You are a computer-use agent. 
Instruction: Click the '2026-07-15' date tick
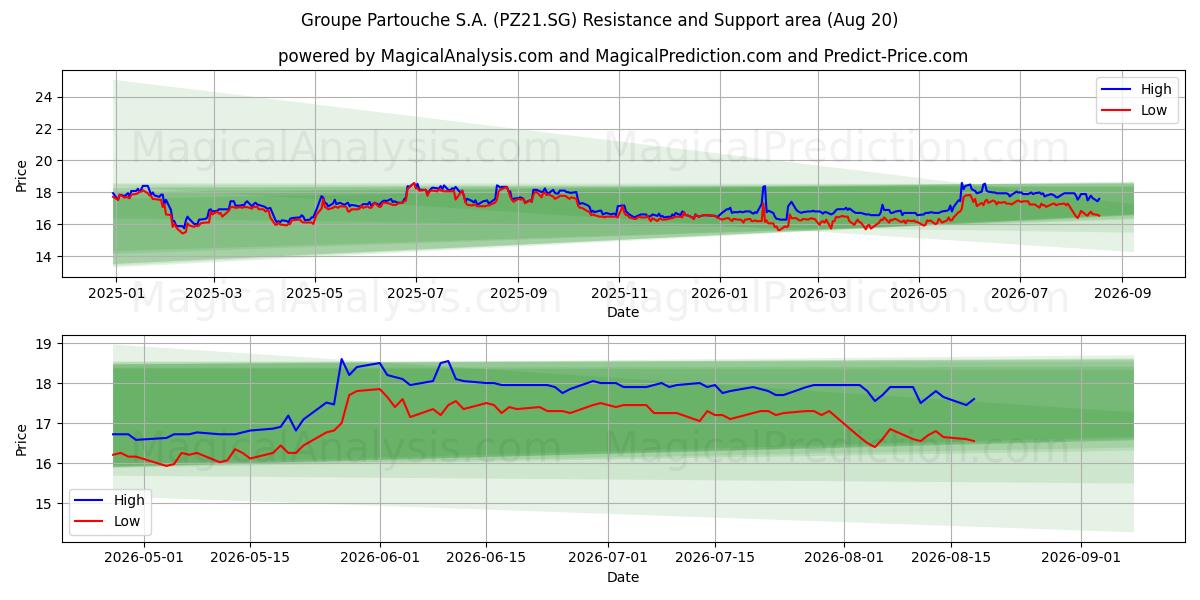click(x=715, y=558)
